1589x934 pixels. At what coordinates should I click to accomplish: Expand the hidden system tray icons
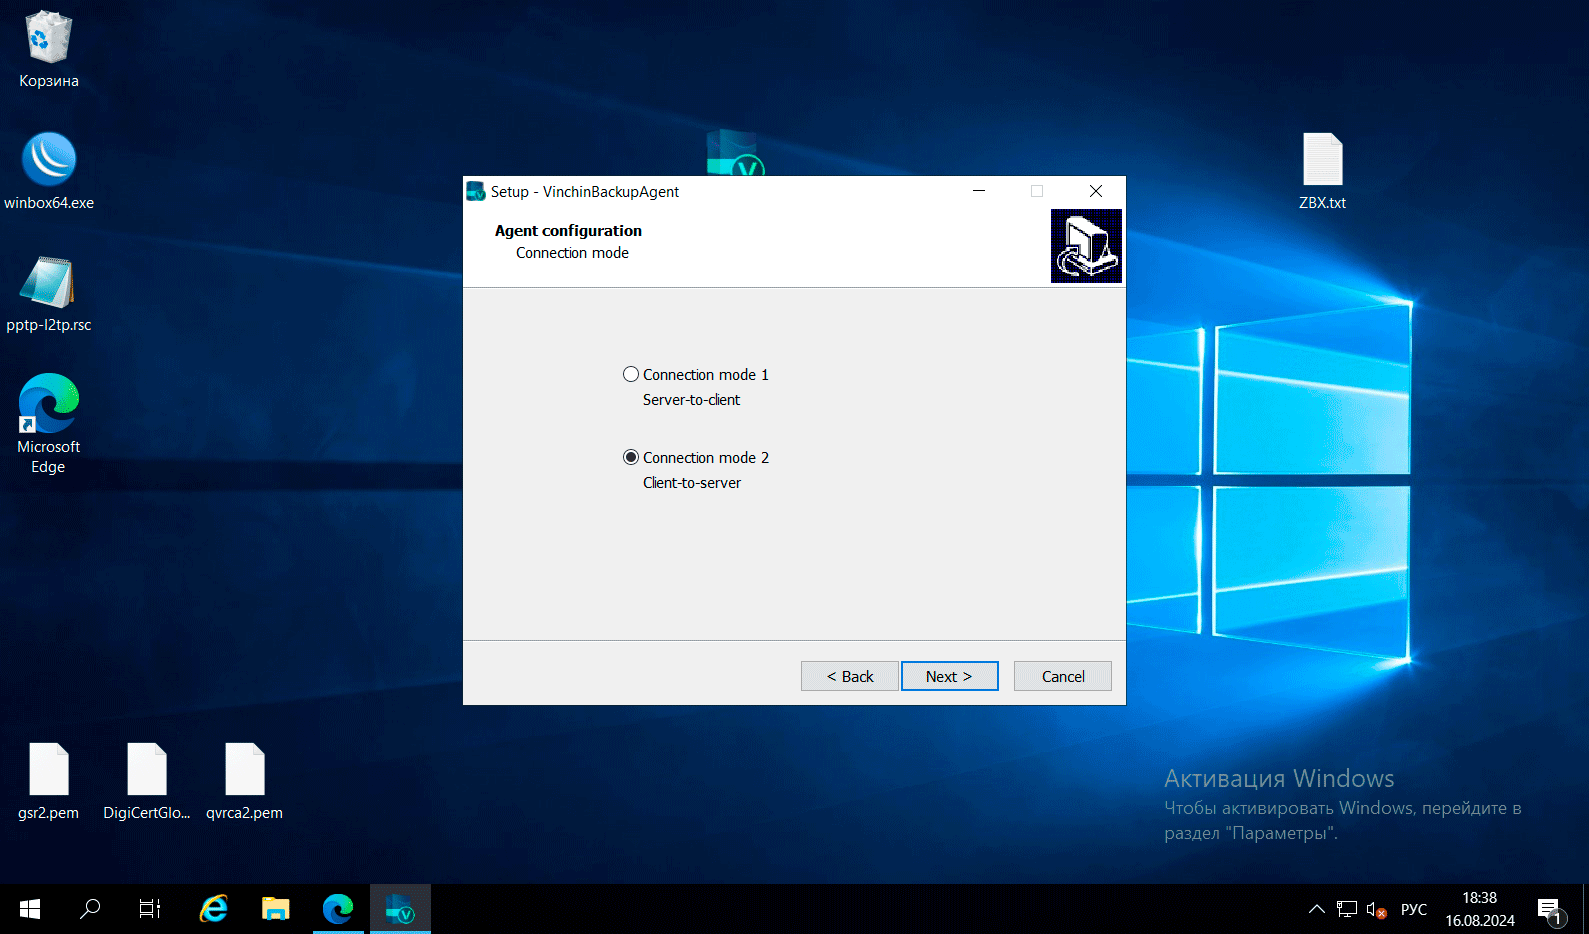click(x=1316, y=909)
